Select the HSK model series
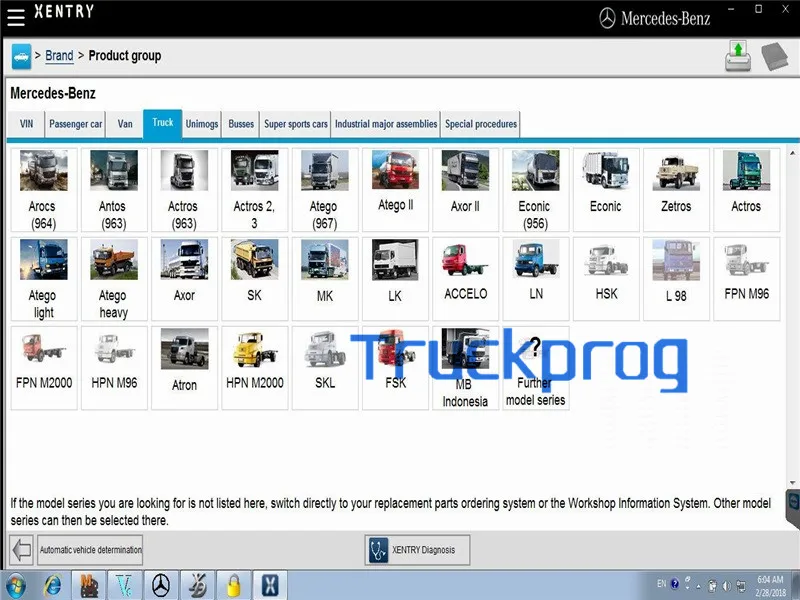 pos(606,279)
